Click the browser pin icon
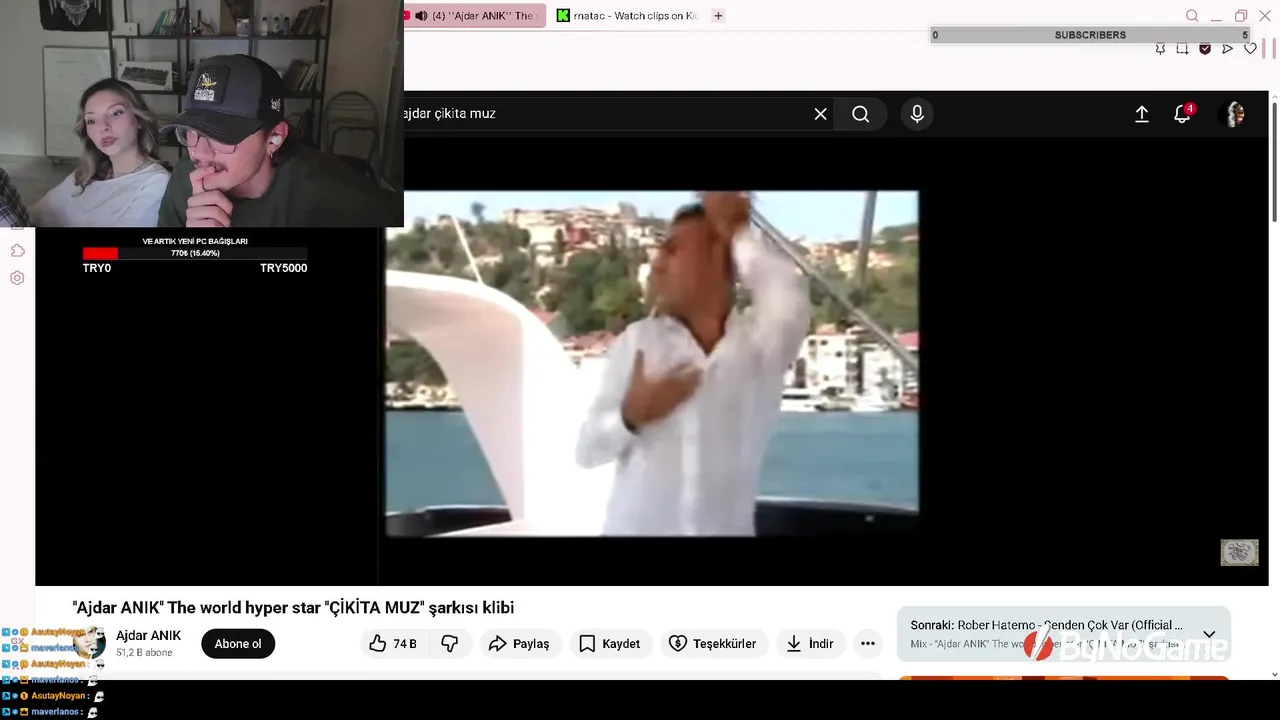 pos(1160,48)
